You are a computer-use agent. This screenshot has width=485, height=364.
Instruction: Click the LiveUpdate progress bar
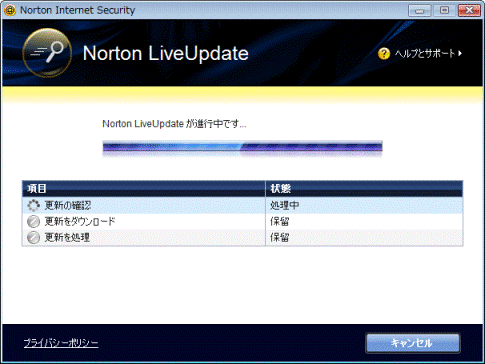click(x=242, y=148)
